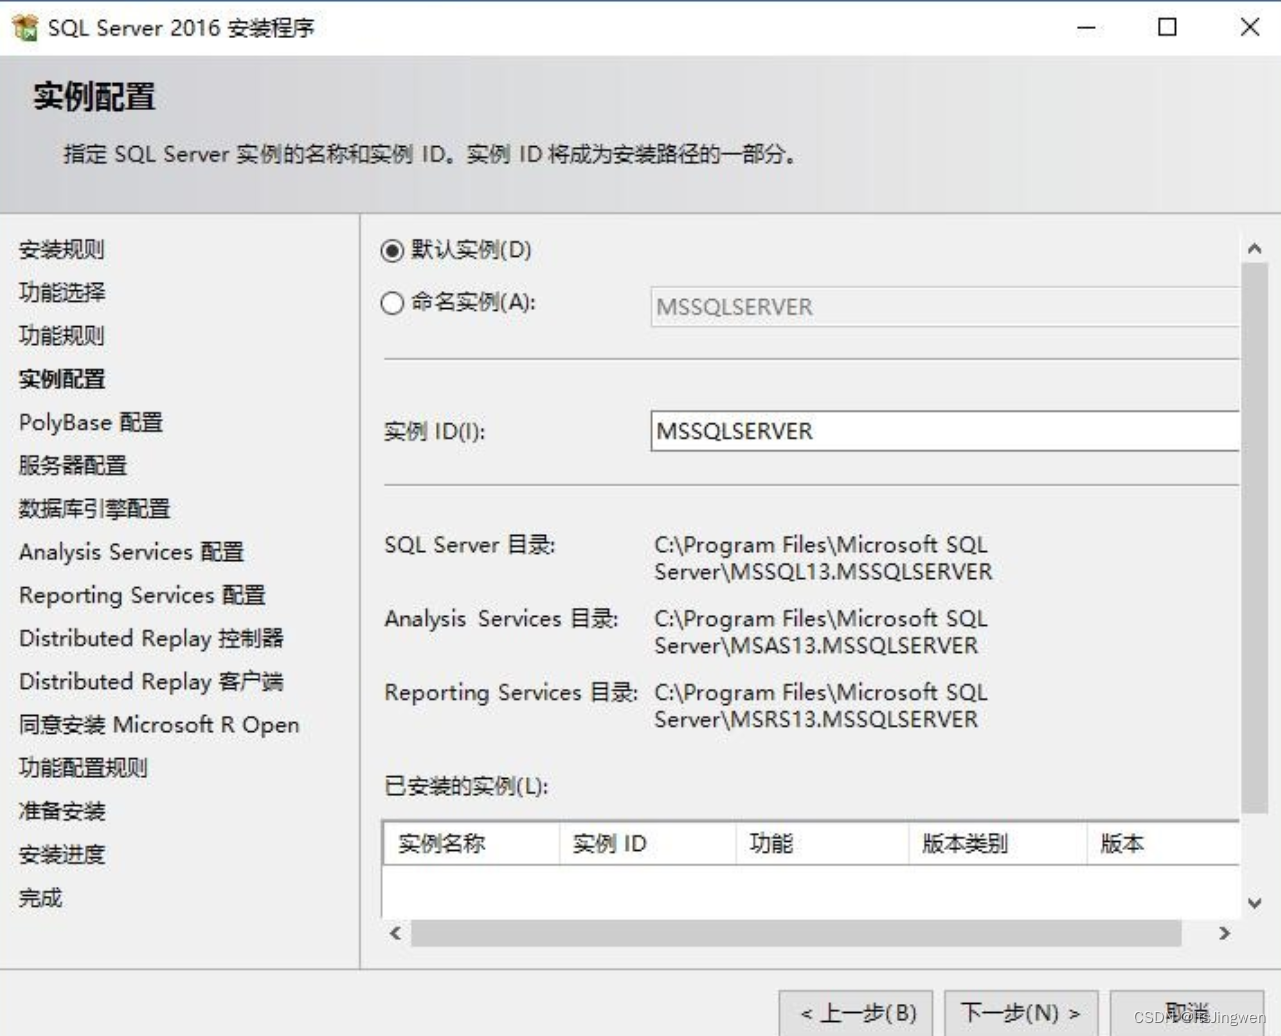Image resolution: width=1281 pixels, height=1036 pixels.
Task: Click the 版本 column header
Action: tap(1163, 844)
